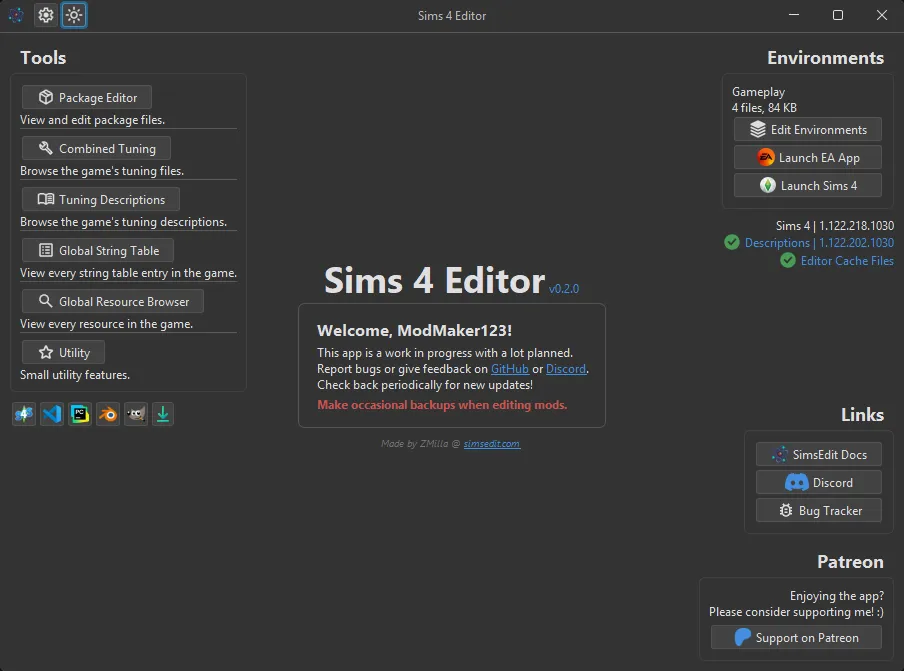This screenshot has width=904, height=671.
Task: Launch Blender from its icon
Action: tap(108, 414)
